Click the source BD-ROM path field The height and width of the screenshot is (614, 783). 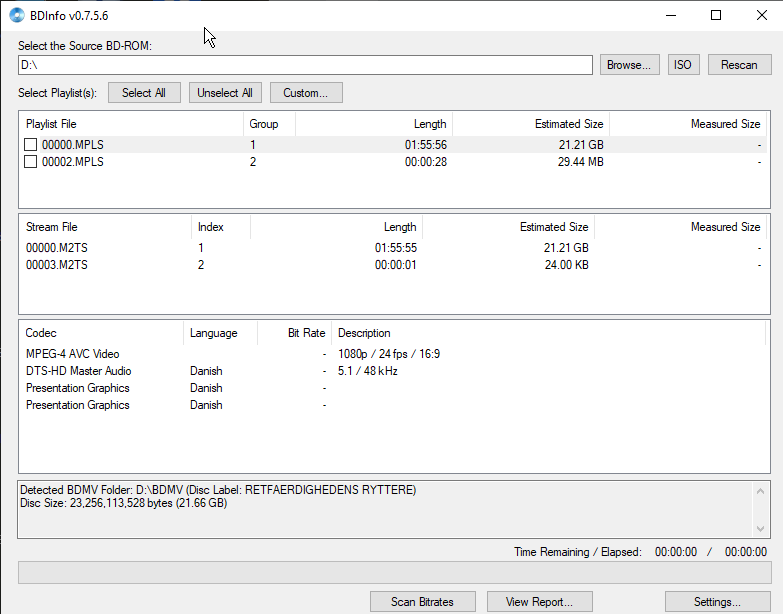point(305,65)
